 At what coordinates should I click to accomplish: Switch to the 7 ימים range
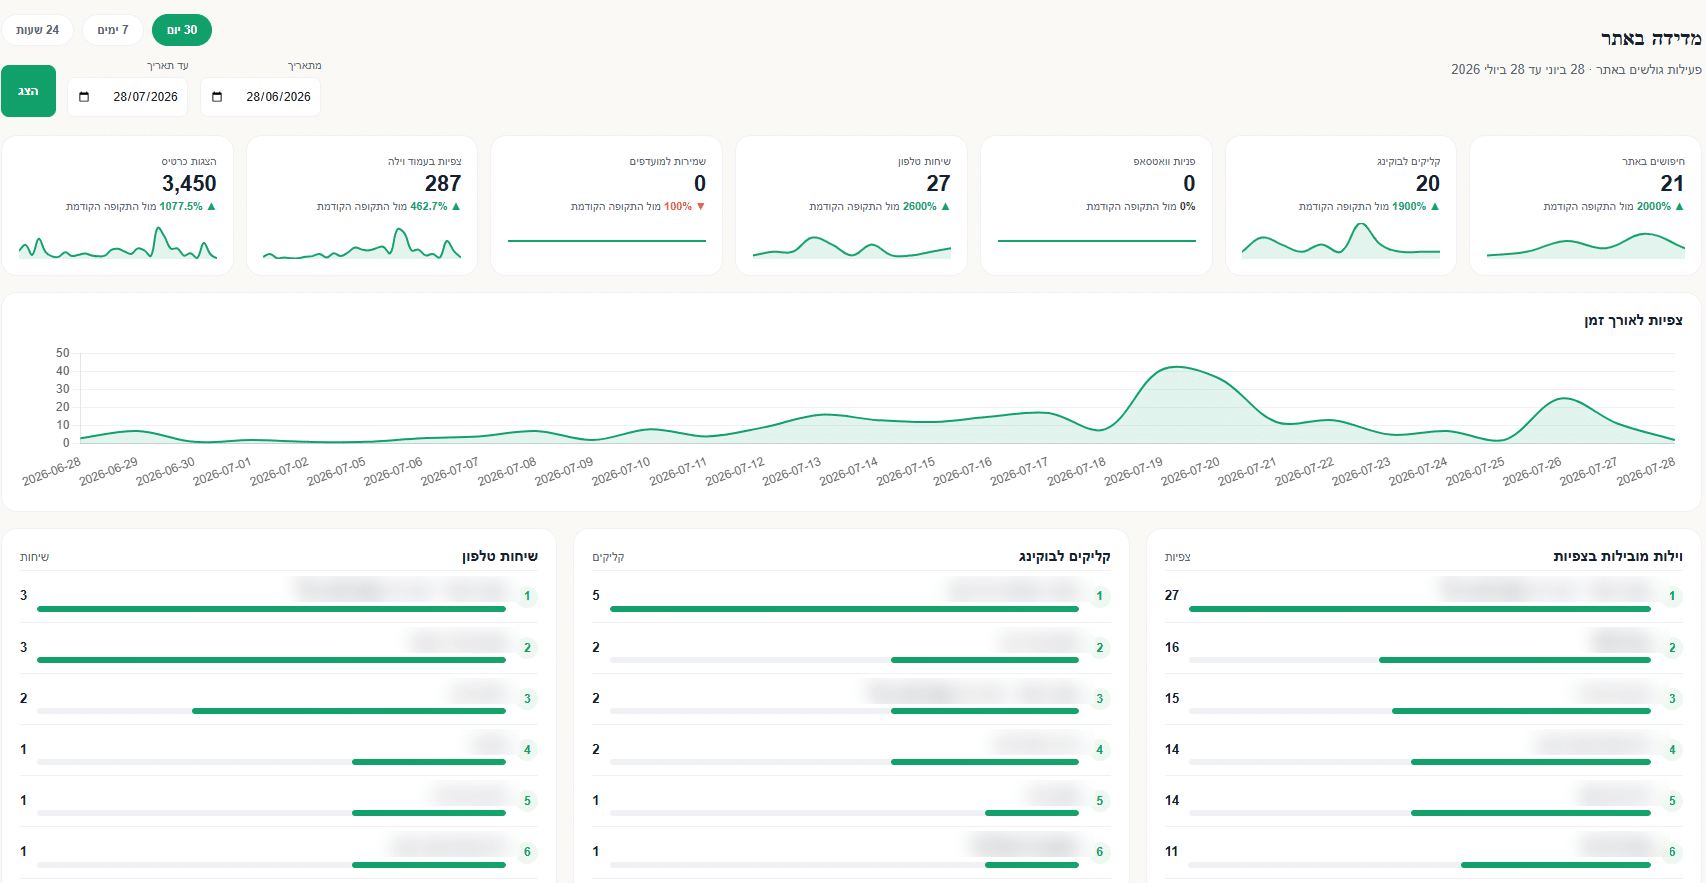pos(113,30)
